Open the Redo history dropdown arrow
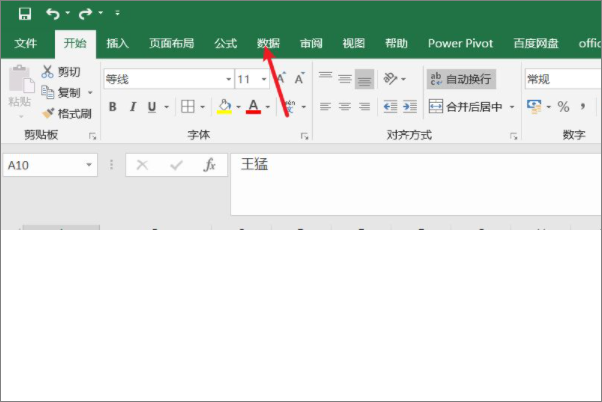The height and width of the screenshot is (402, 602). (x=101, y=13)
